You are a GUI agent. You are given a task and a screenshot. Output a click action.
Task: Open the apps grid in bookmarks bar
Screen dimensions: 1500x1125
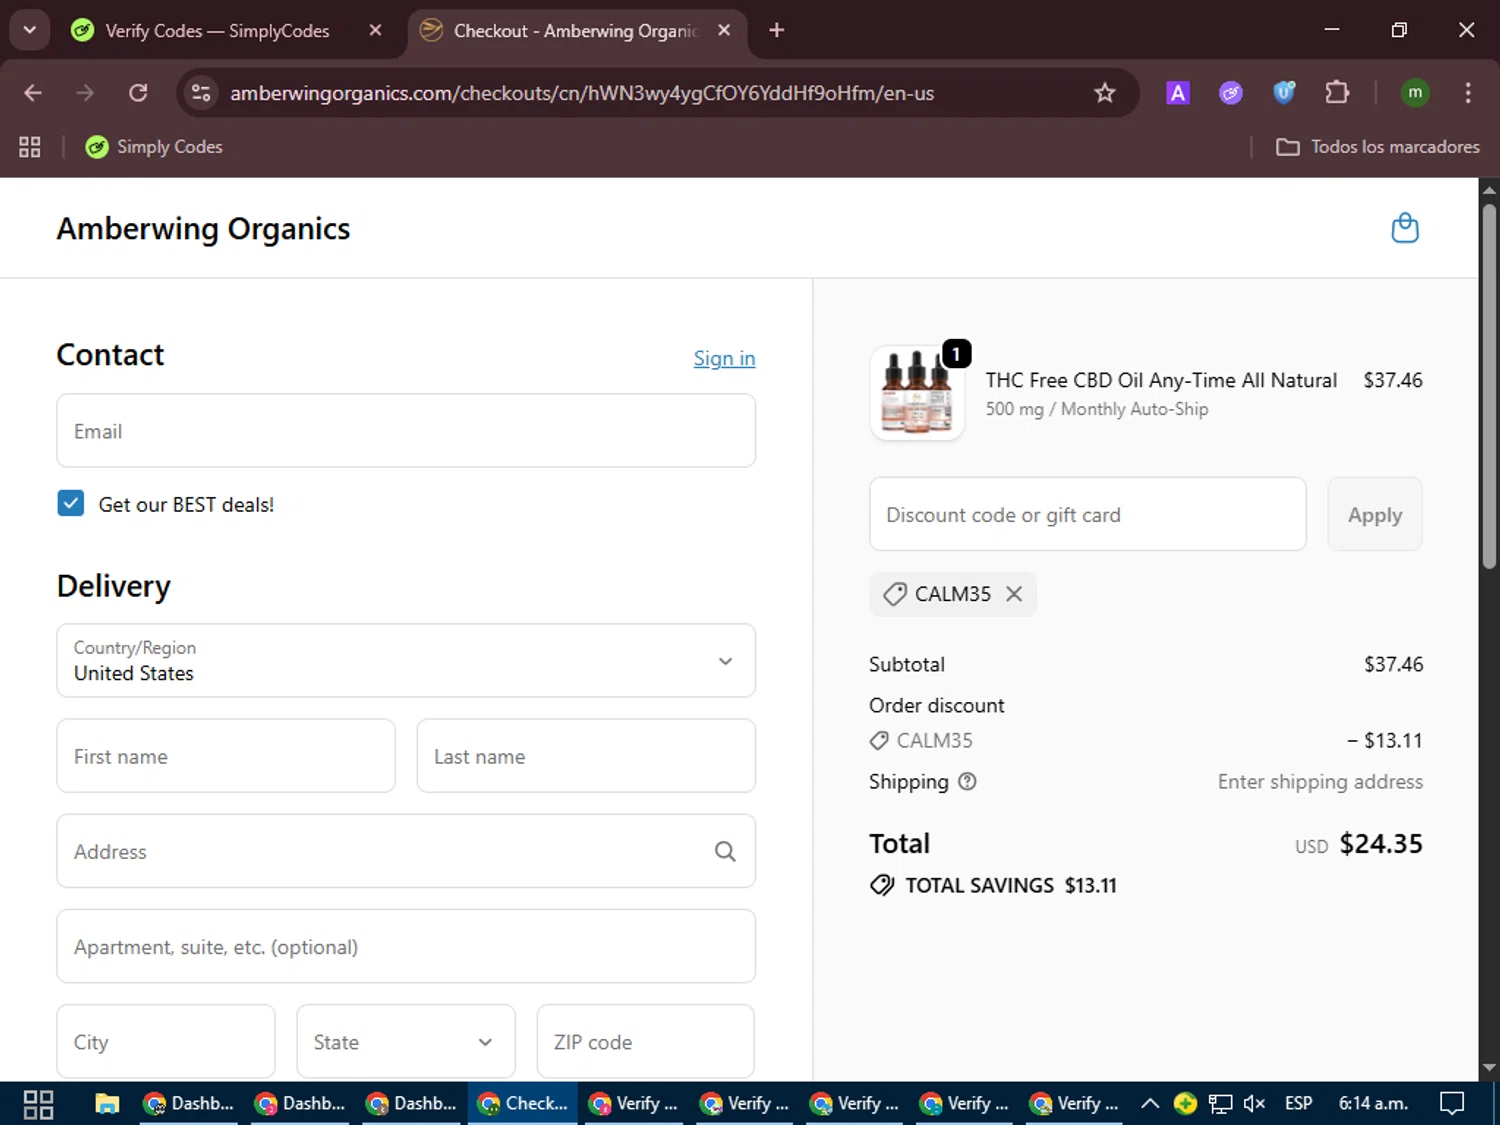coord(30,147)
